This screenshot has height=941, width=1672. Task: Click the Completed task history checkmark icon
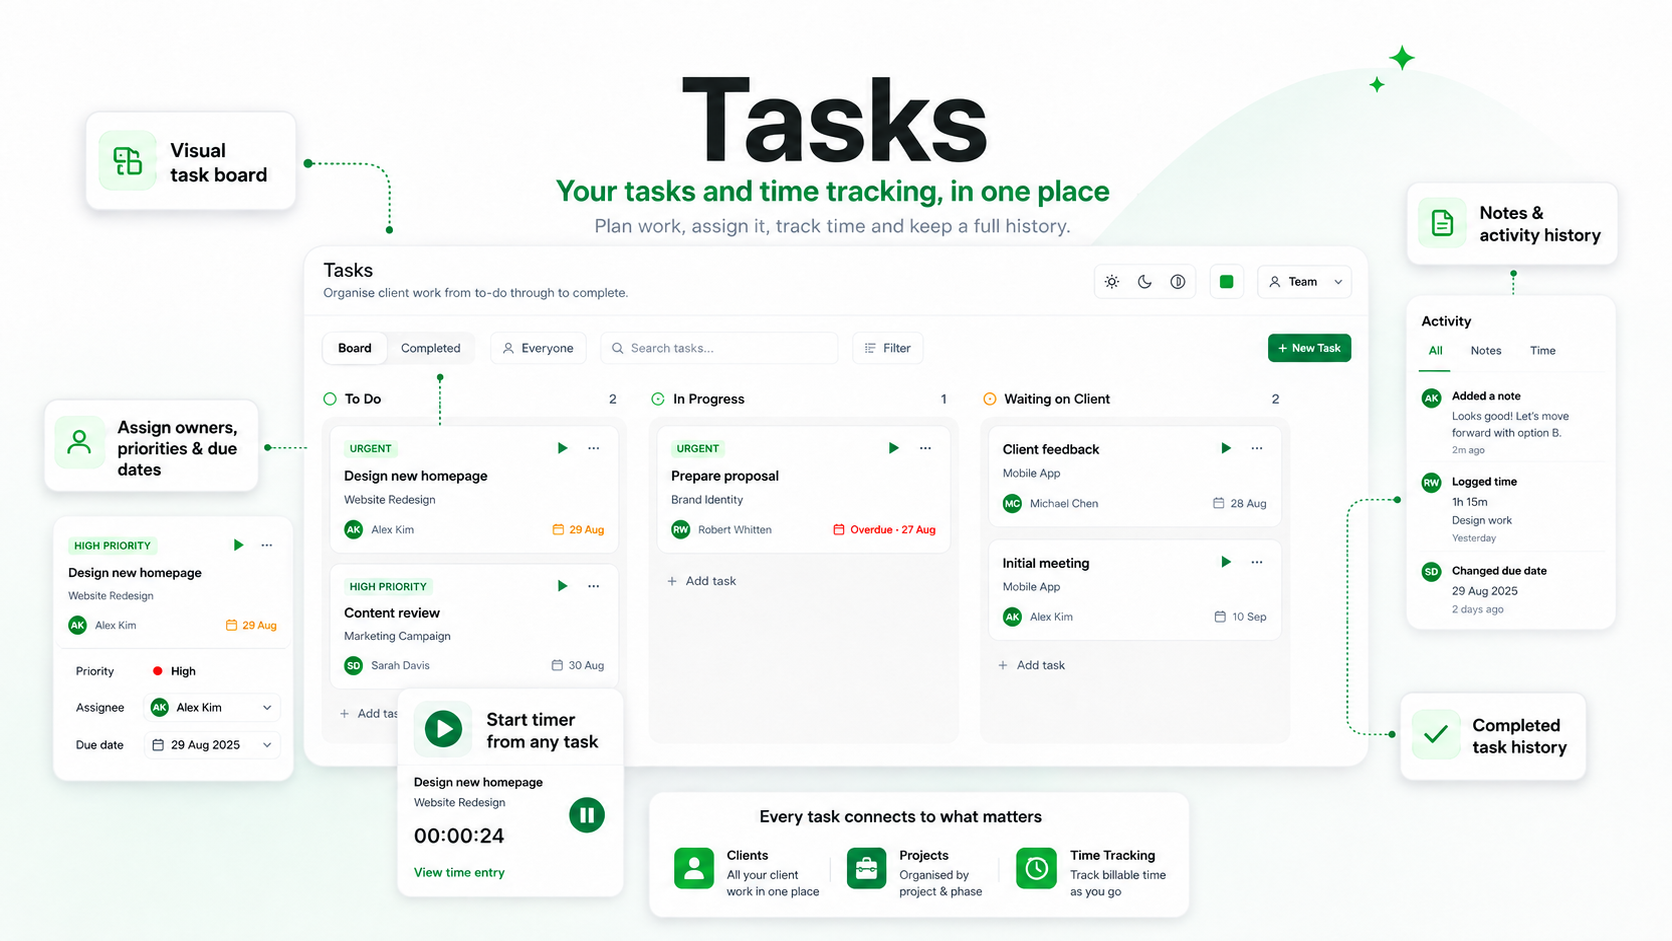point(1436,735)
